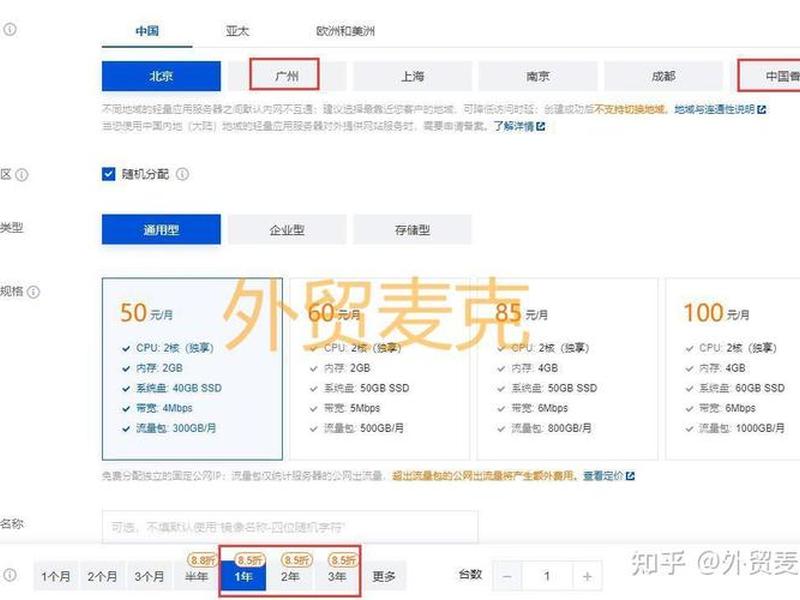Click the info icon beside the 区 label
Image resolution: width=800 pixels, height=600 pixels.
coord(22,175)
